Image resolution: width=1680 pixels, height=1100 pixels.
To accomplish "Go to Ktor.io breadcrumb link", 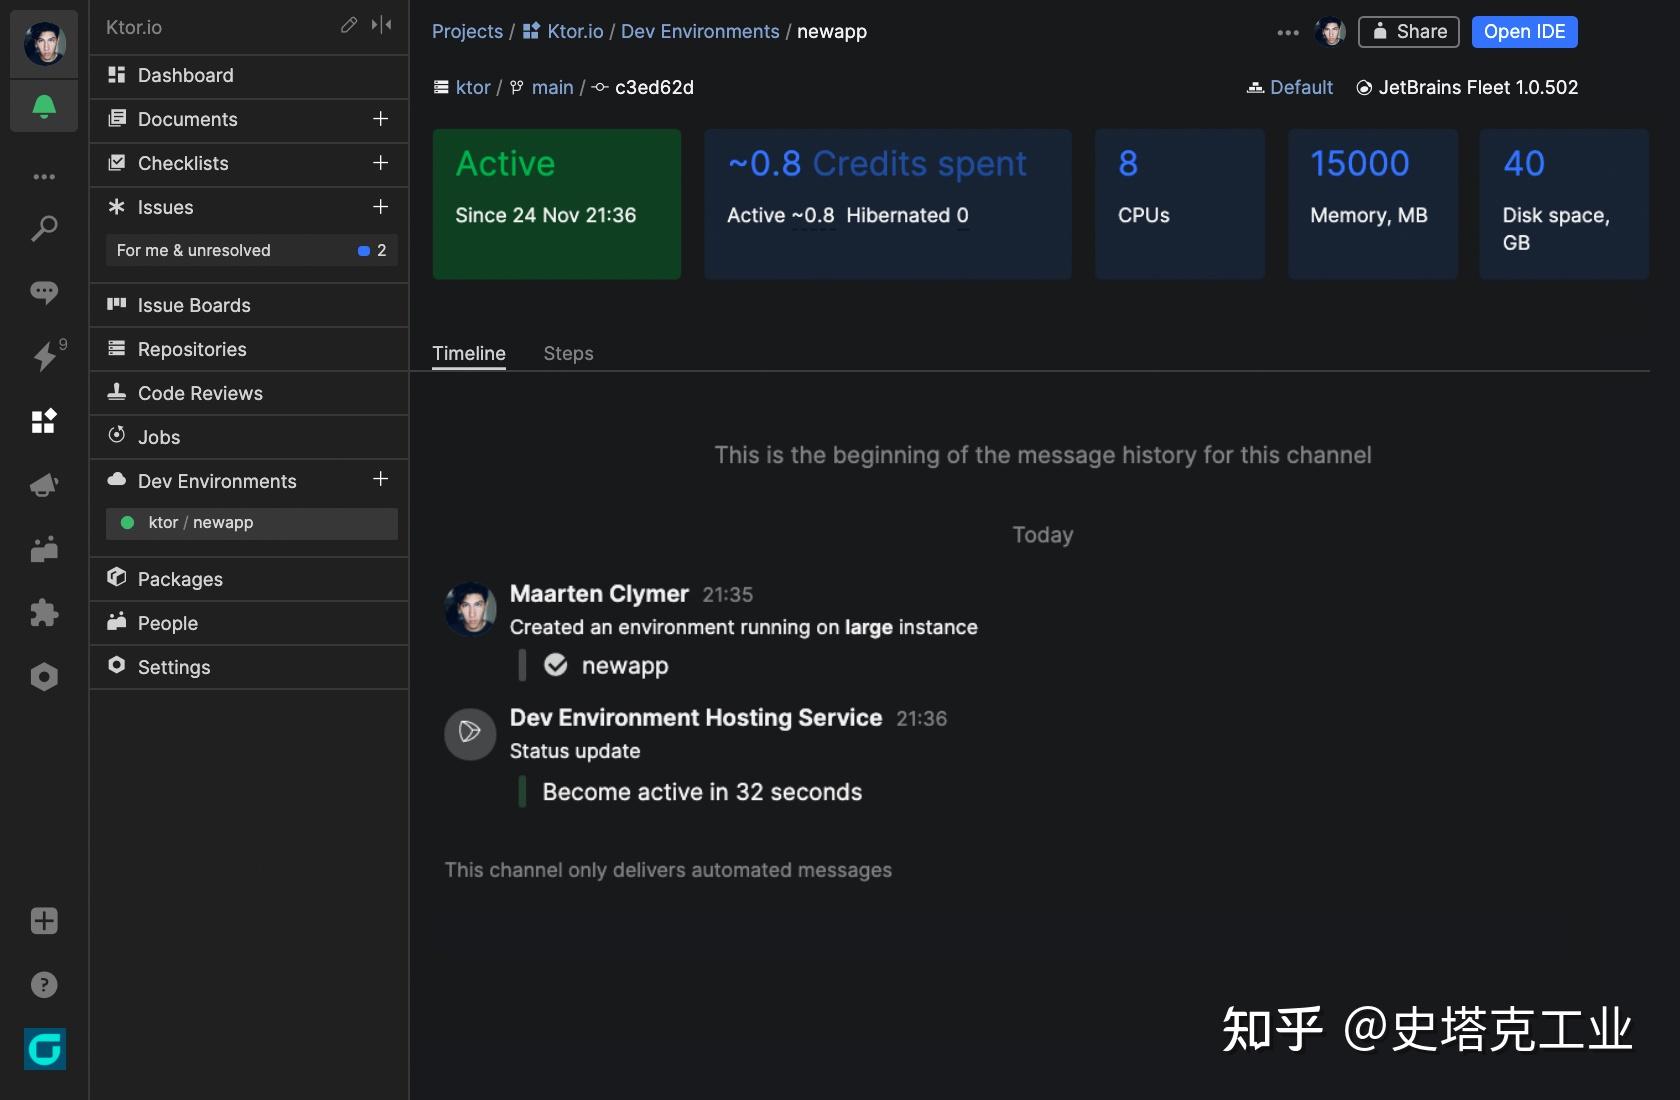I will pos(564,31).
